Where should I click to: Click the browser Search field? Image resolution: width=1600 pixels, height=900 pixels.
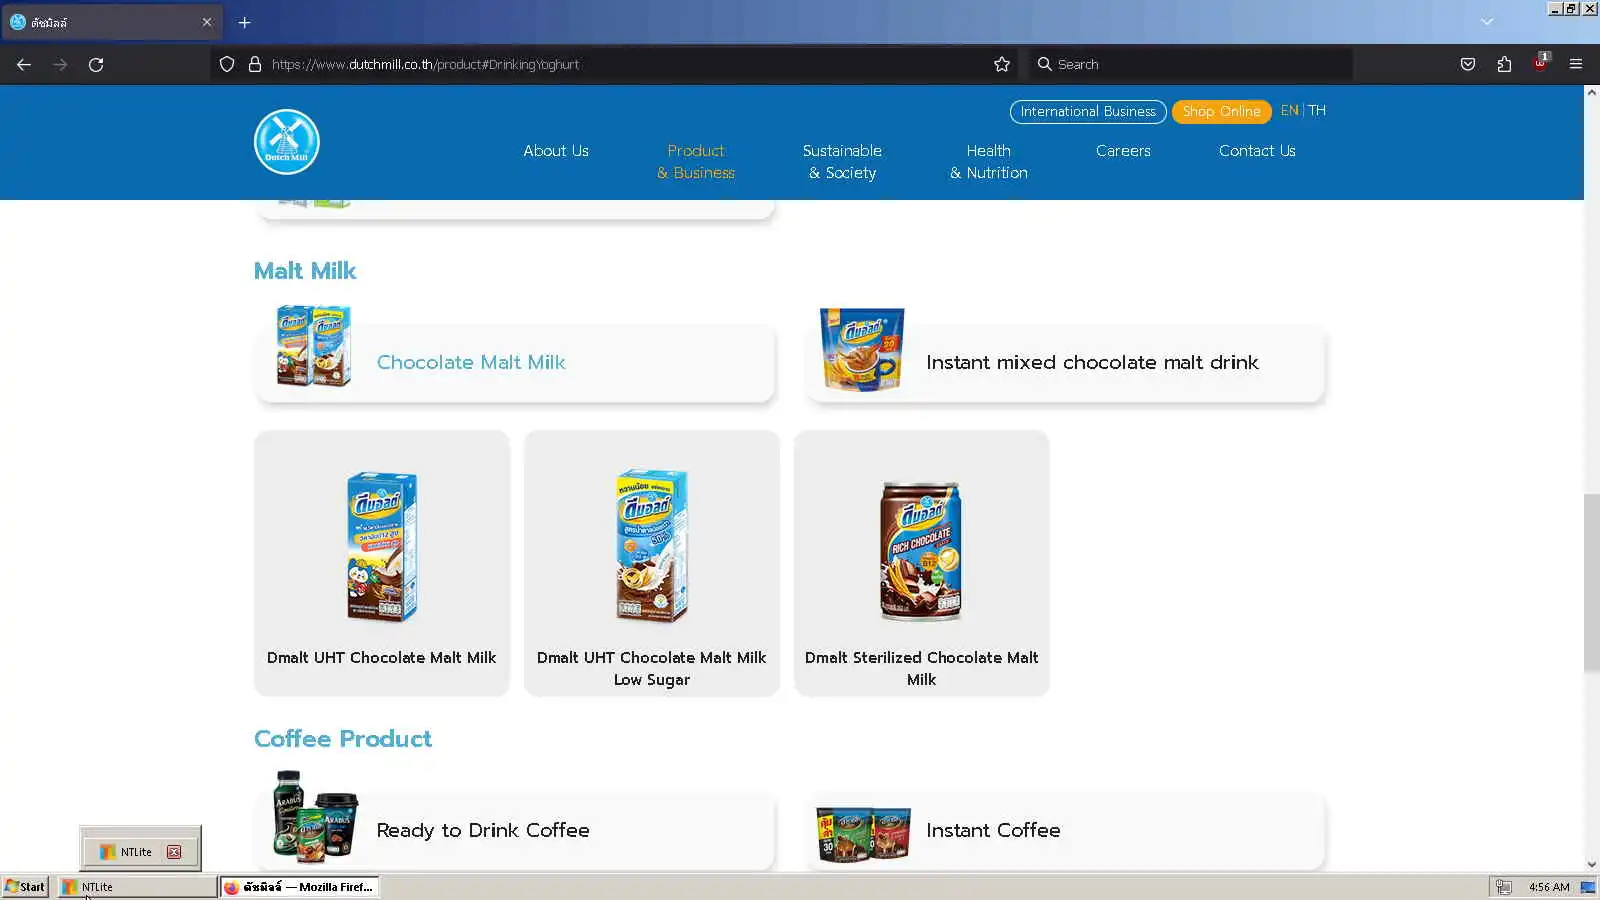pyautogui.click(x=1190, y=64)
